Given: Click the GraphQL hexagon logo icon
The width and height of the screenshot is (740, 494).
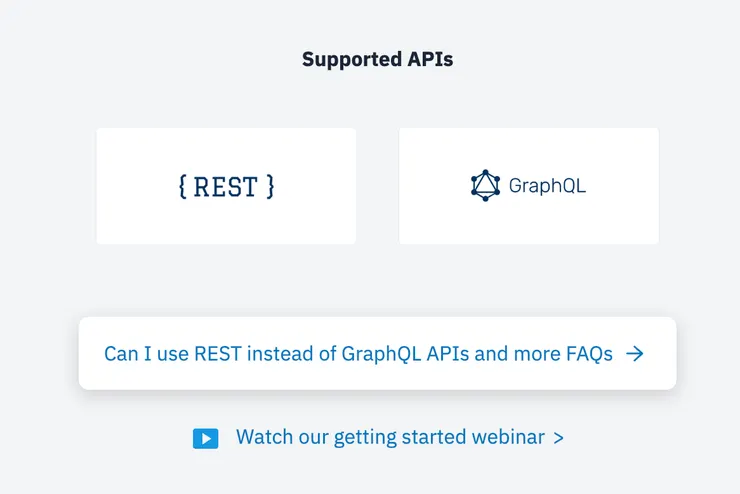Looking at the screenshot, I should (x=485, y=185).
